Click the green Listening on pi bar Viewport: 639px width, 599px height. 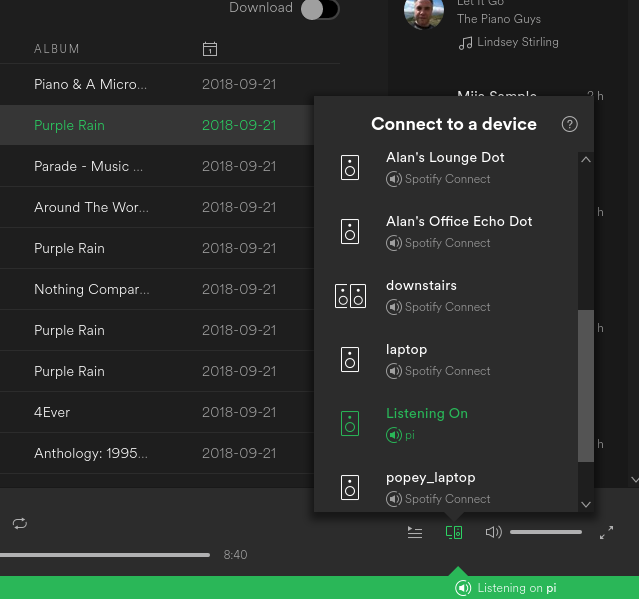320,588
